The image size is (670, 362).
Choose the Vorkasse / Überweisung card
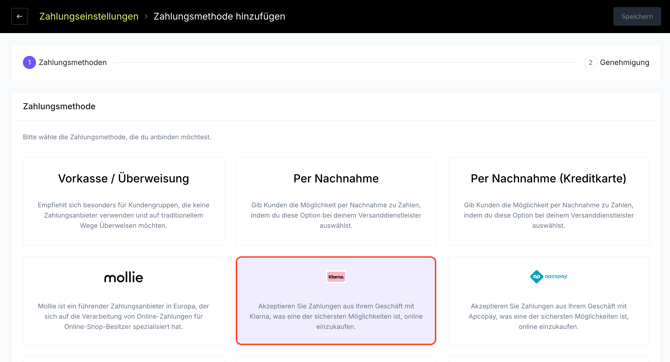click(123, 201)
